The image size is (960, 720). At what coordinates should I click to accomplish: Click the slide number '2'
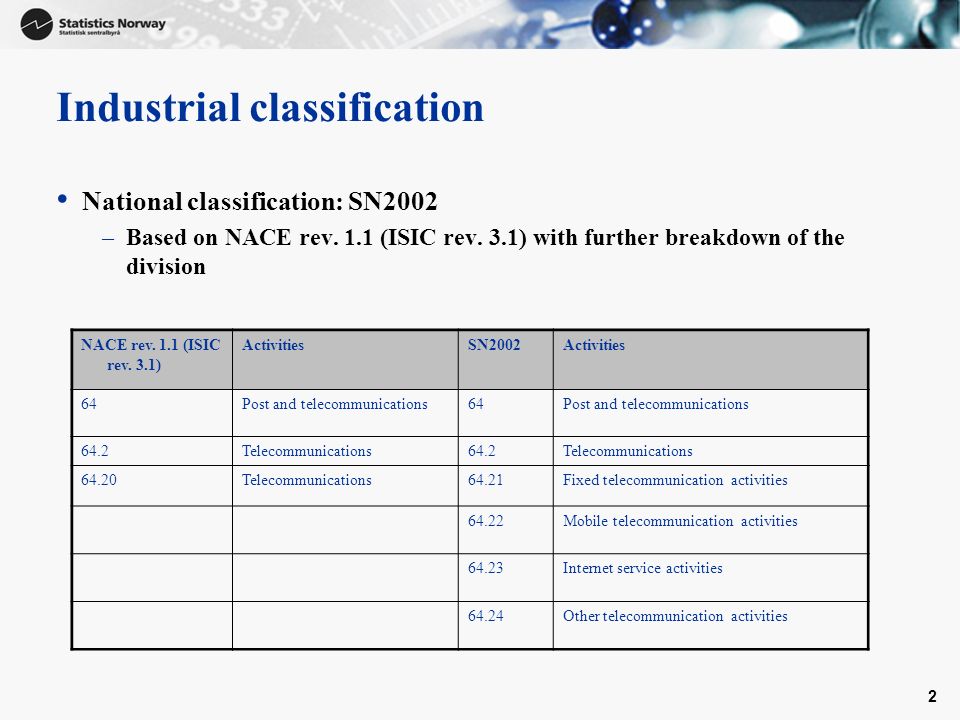coord(932,697)
